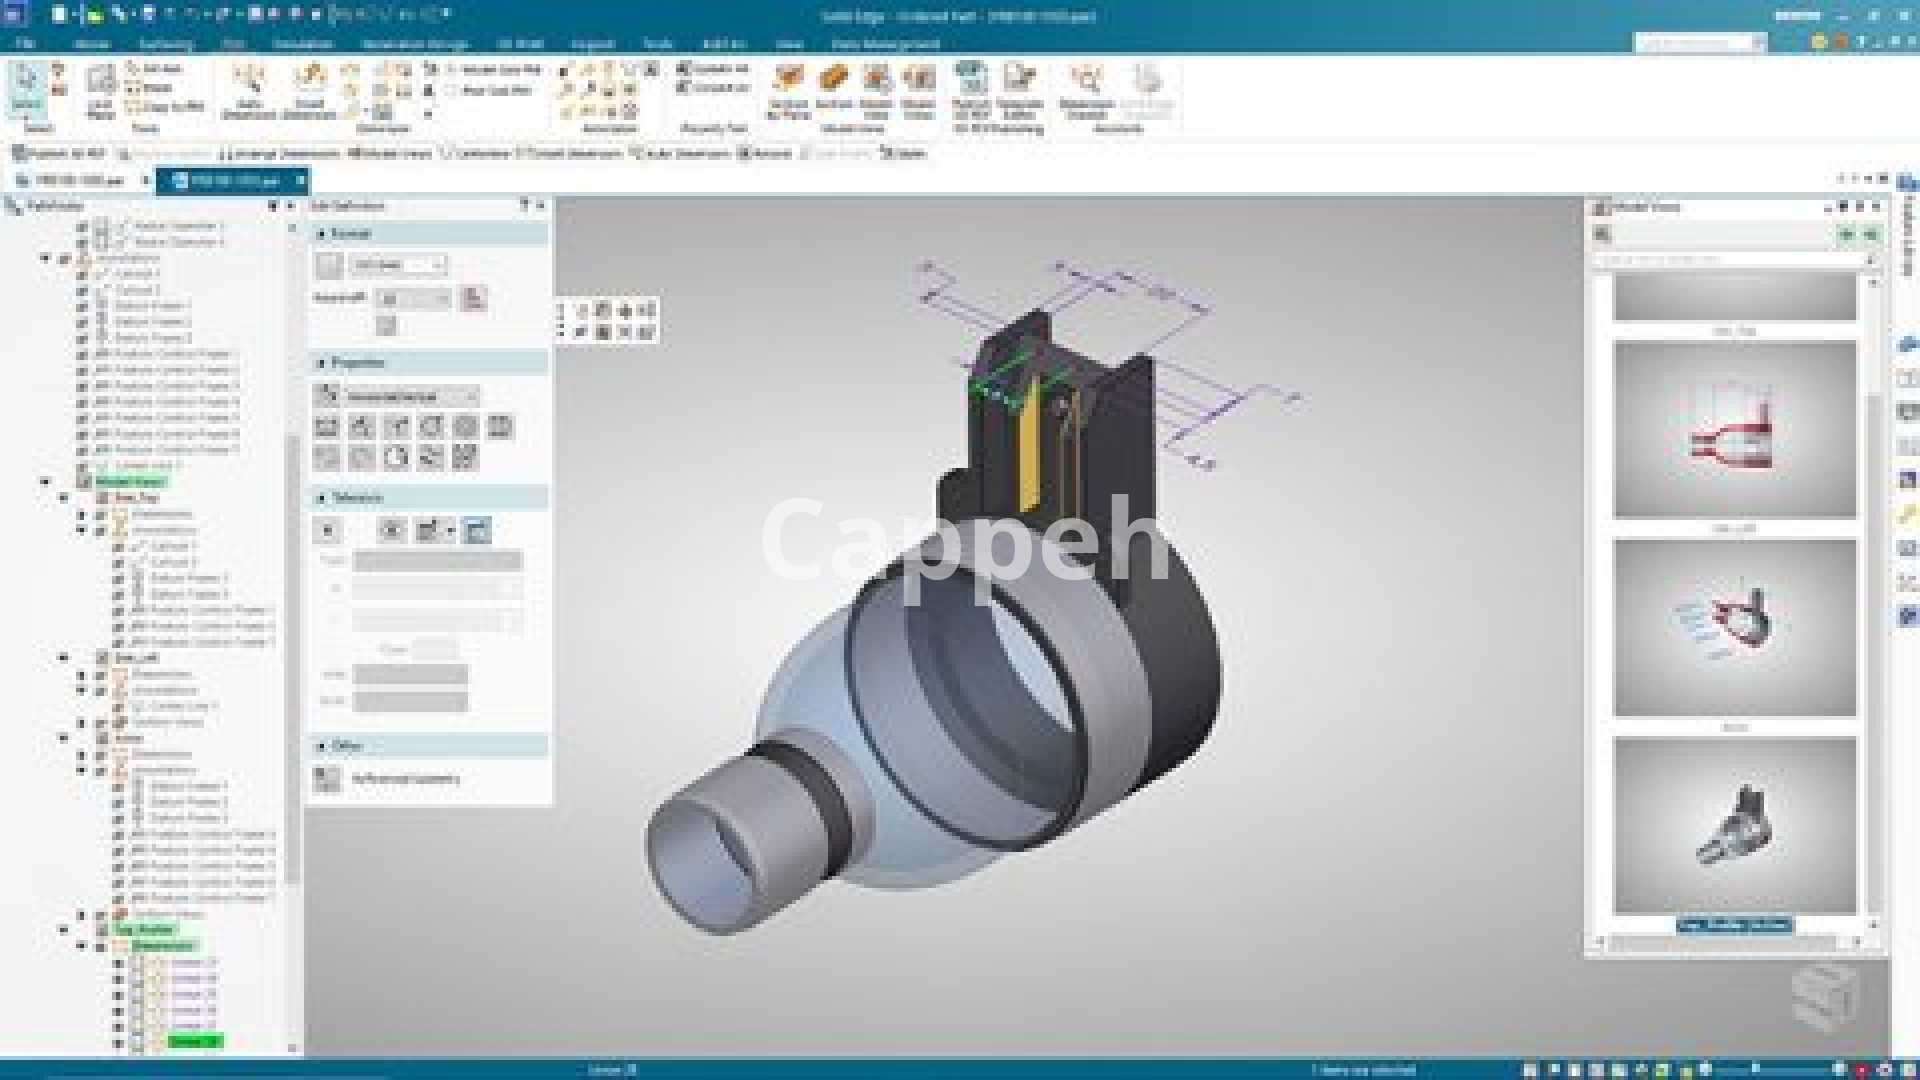Image resolution: width=1920 pixels, height=1080 pixels.
Task: Toggle visibility checkbox for Model Views node
Action: (83, 481)
